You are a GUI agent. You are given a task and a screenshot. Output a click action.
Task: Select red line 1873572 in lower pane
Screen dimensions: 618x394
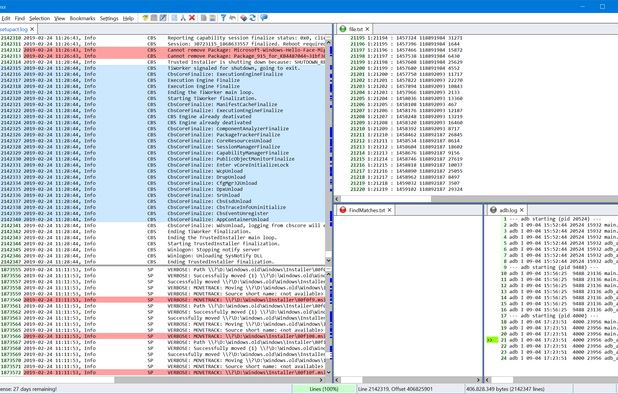pyautogui.click(x=163, y=372)
